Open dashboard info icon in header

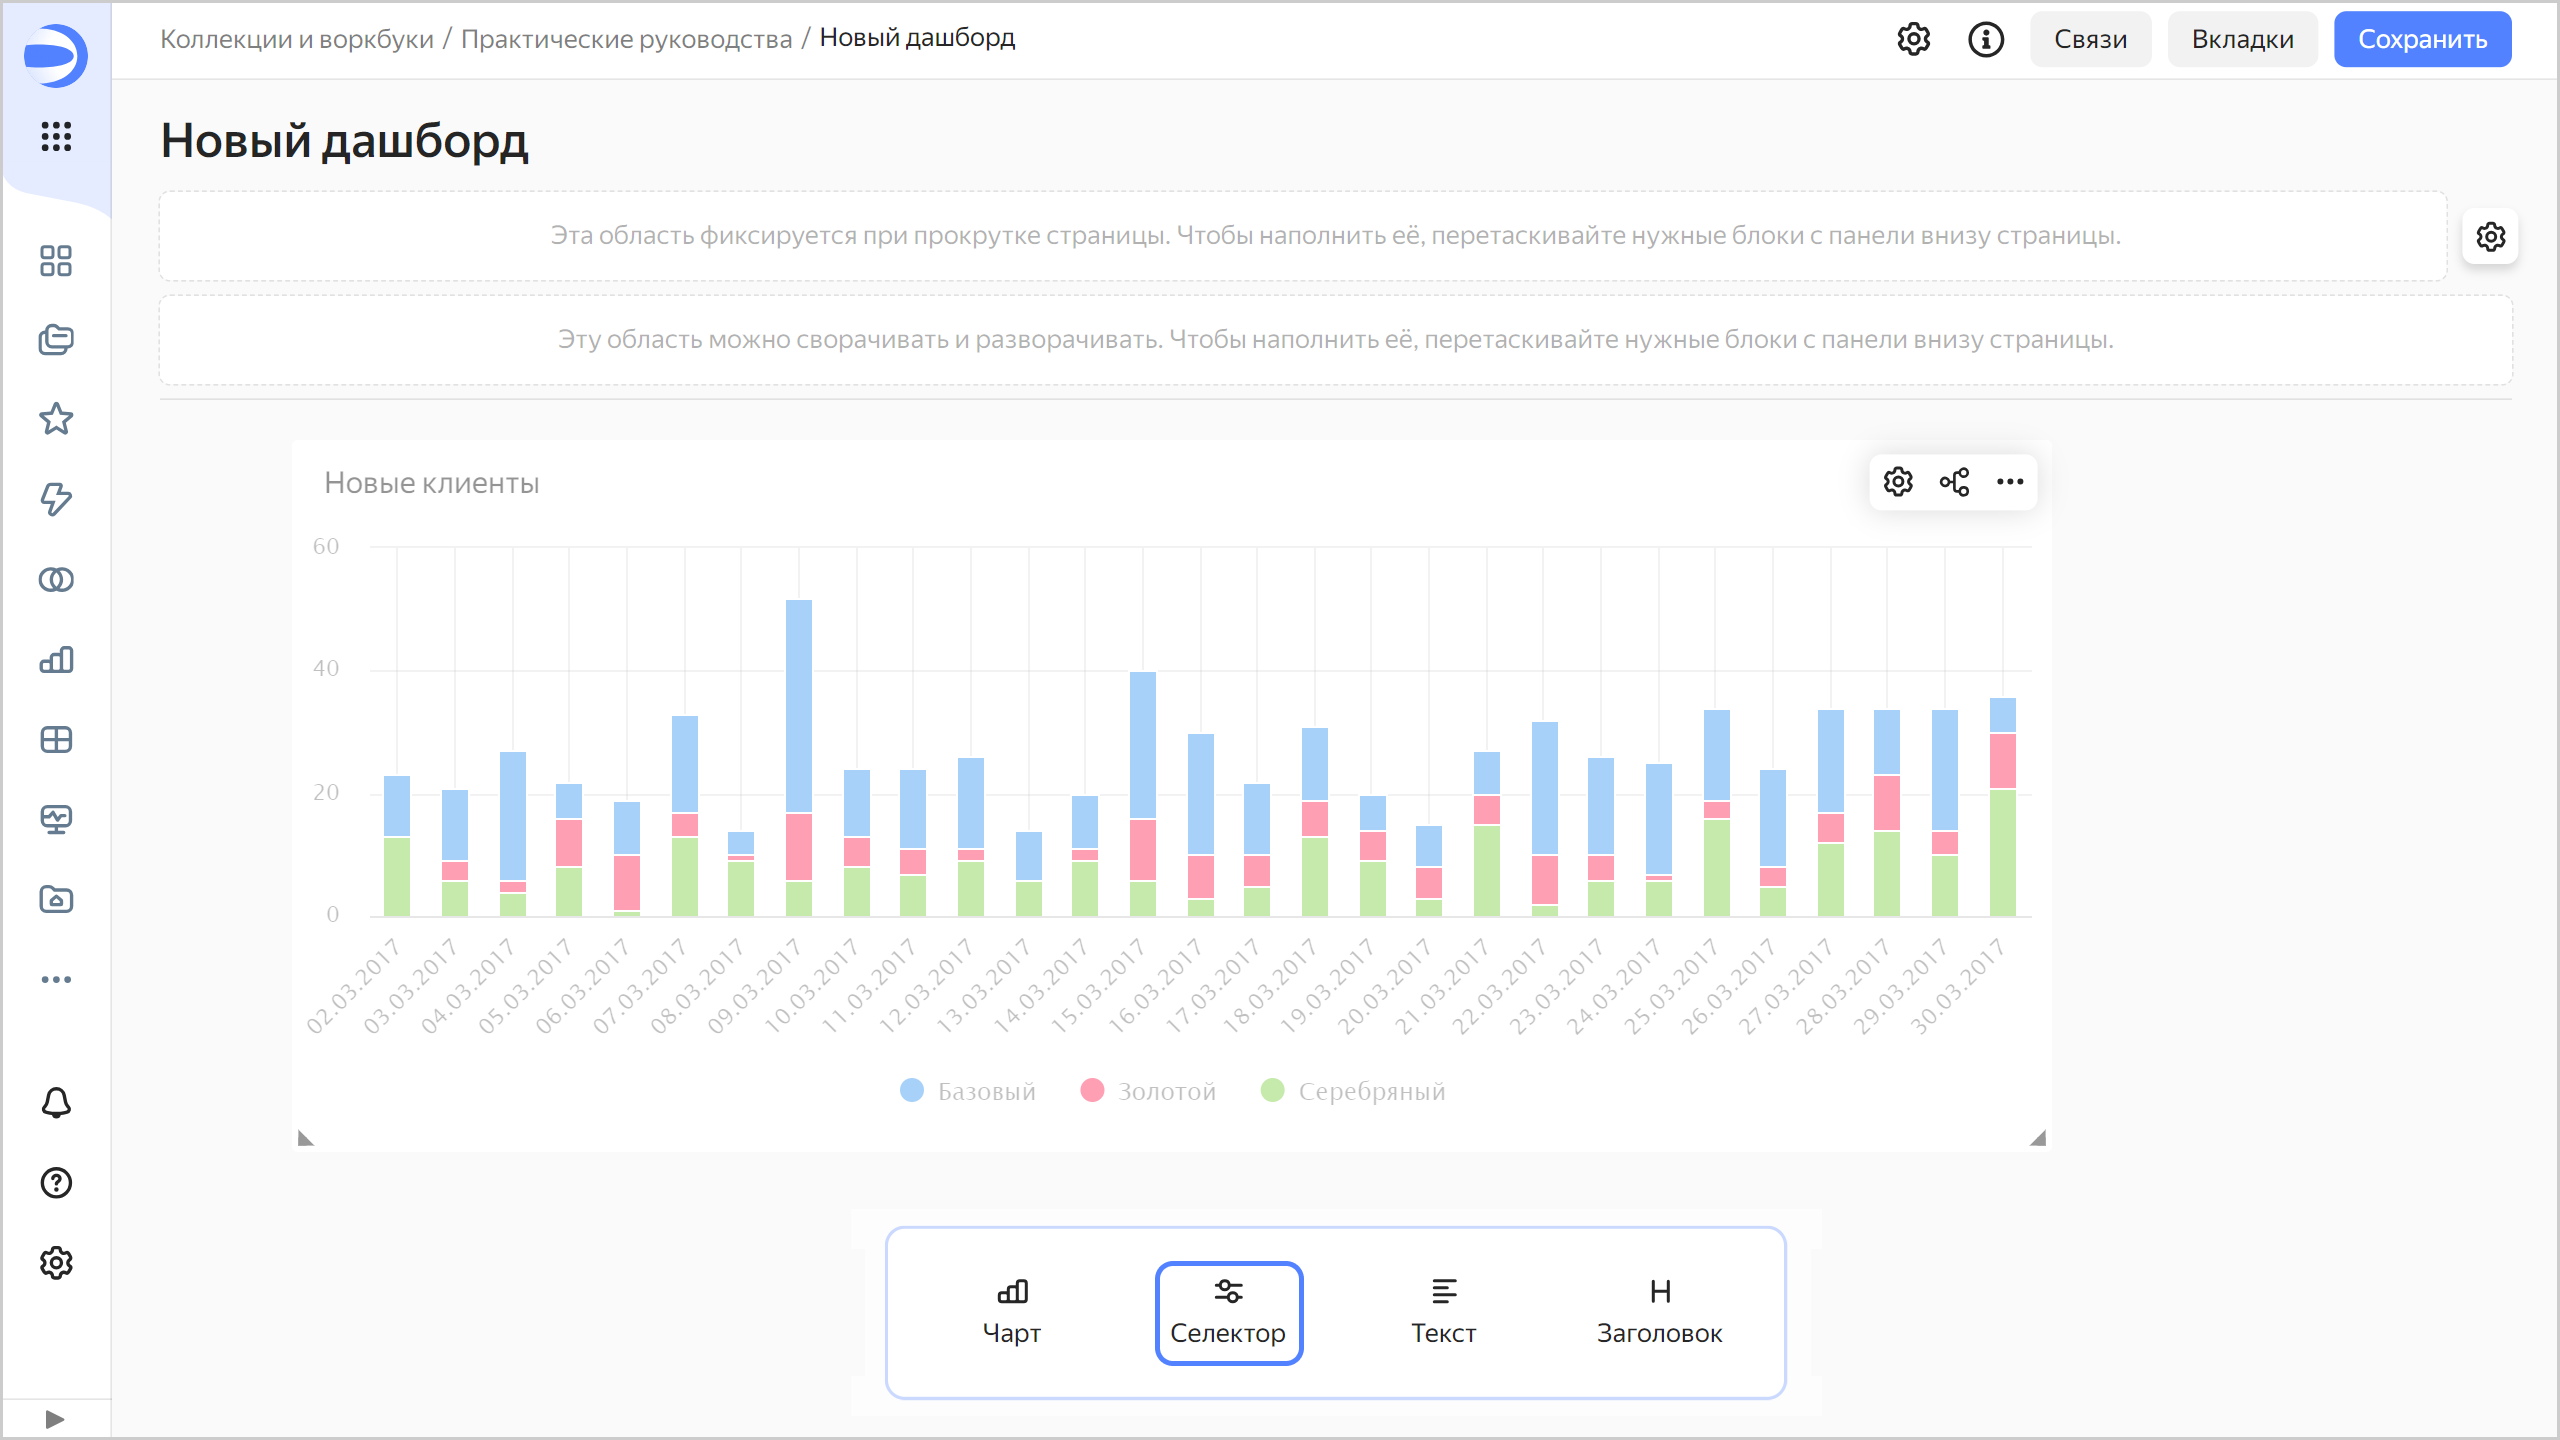[x=1986, y=40]
